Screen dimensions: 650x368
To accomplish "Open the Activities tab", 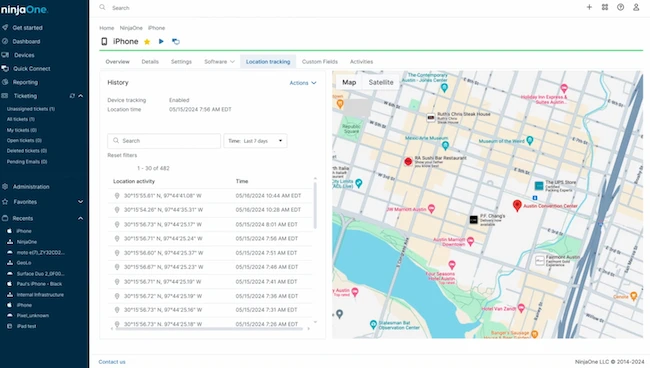I will tap(361, 62).
